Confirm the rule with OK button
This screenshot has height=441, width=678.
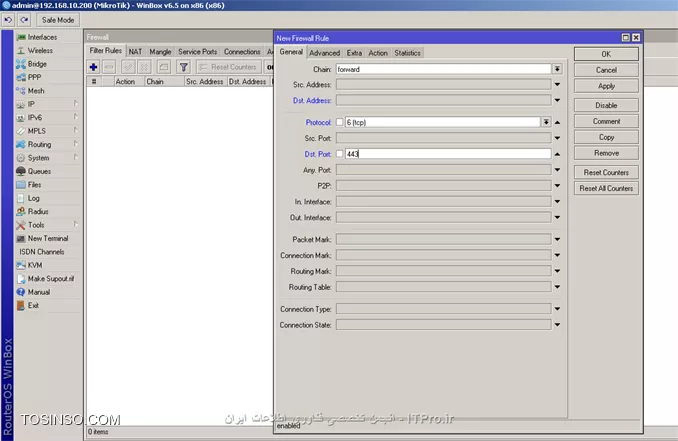(x=606, y=54)
